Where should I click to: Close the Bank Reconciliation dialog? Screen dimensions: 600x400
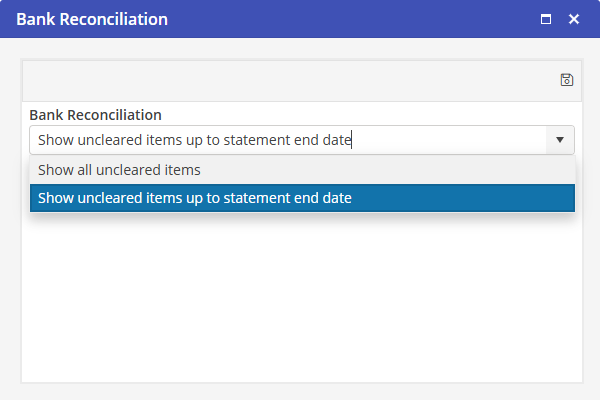tap(574, 19)
